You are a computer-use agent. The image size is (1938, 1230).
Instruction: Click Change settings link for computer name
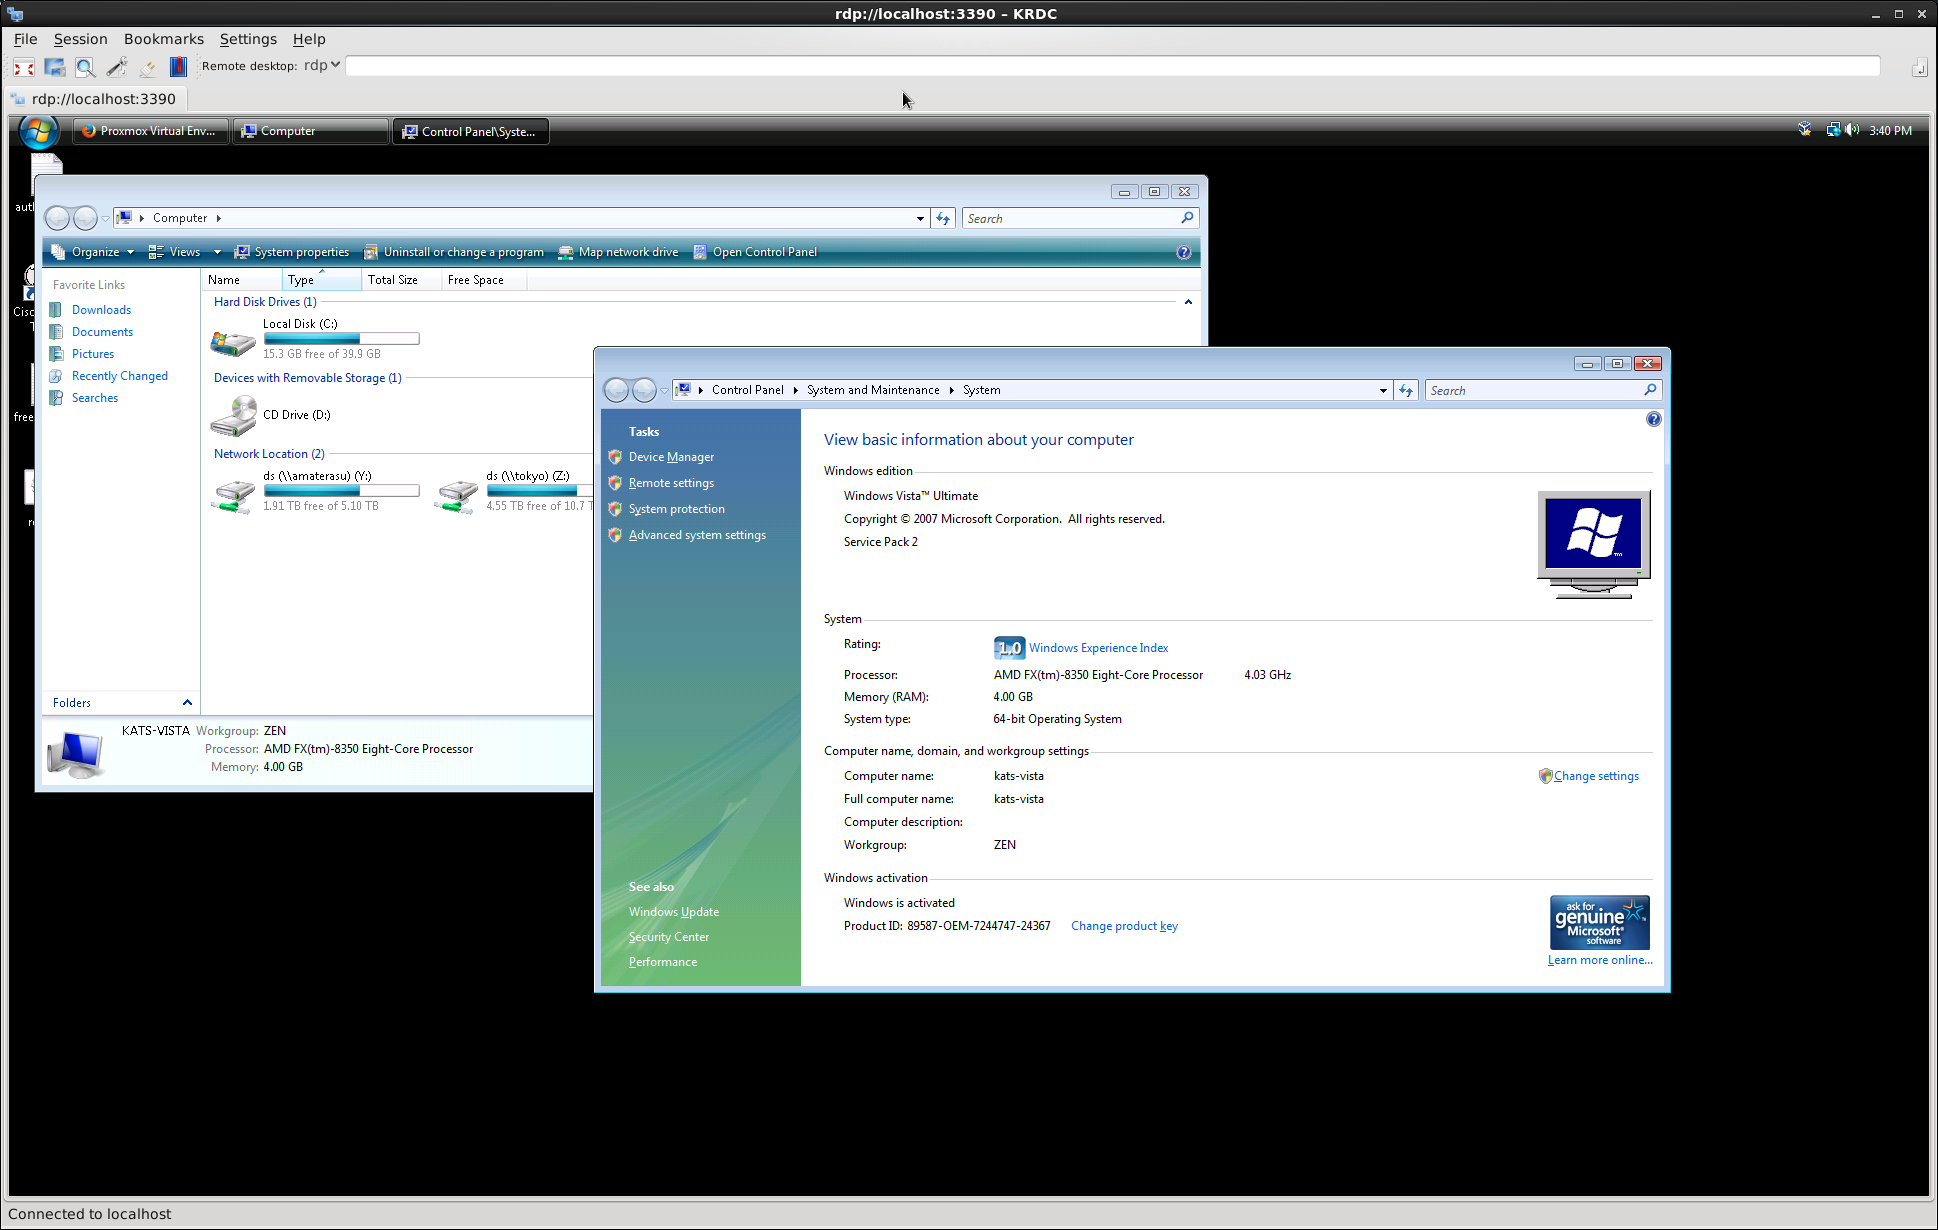[x=1596, y=776]
